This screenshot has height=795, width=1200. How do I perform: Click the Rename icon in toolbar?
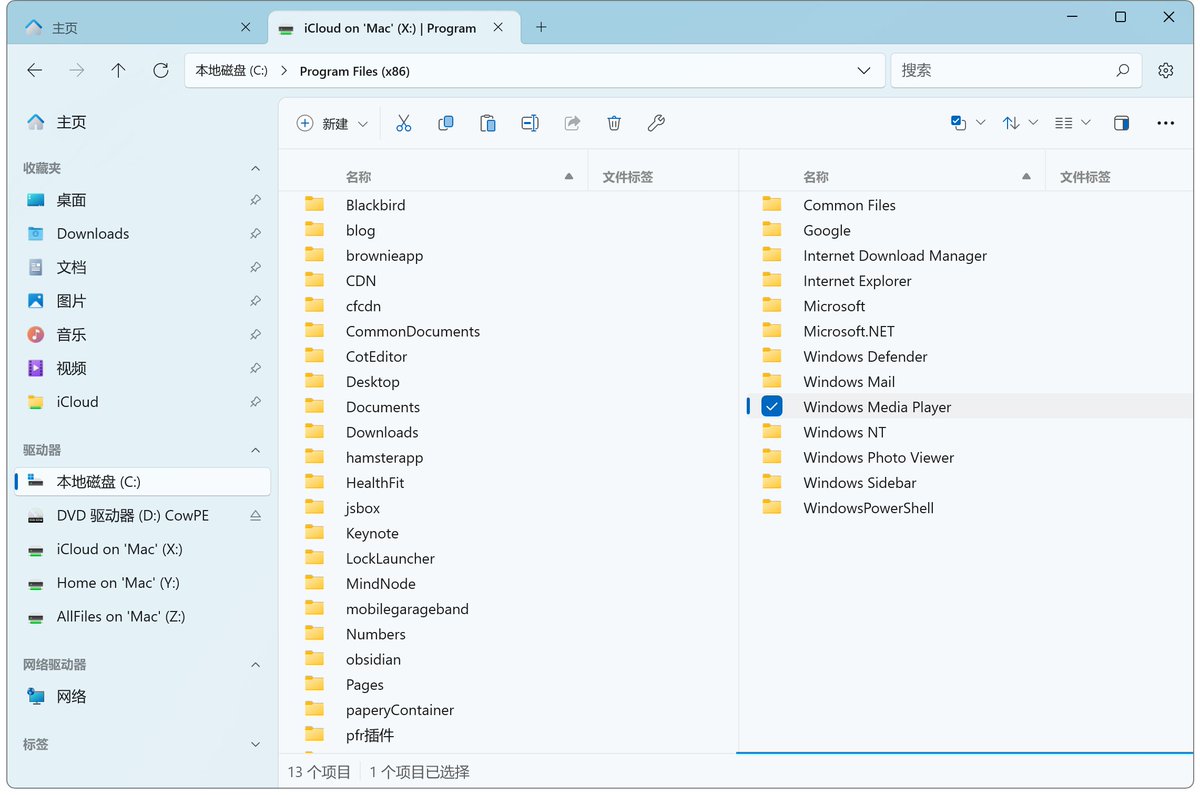point(530,123)
